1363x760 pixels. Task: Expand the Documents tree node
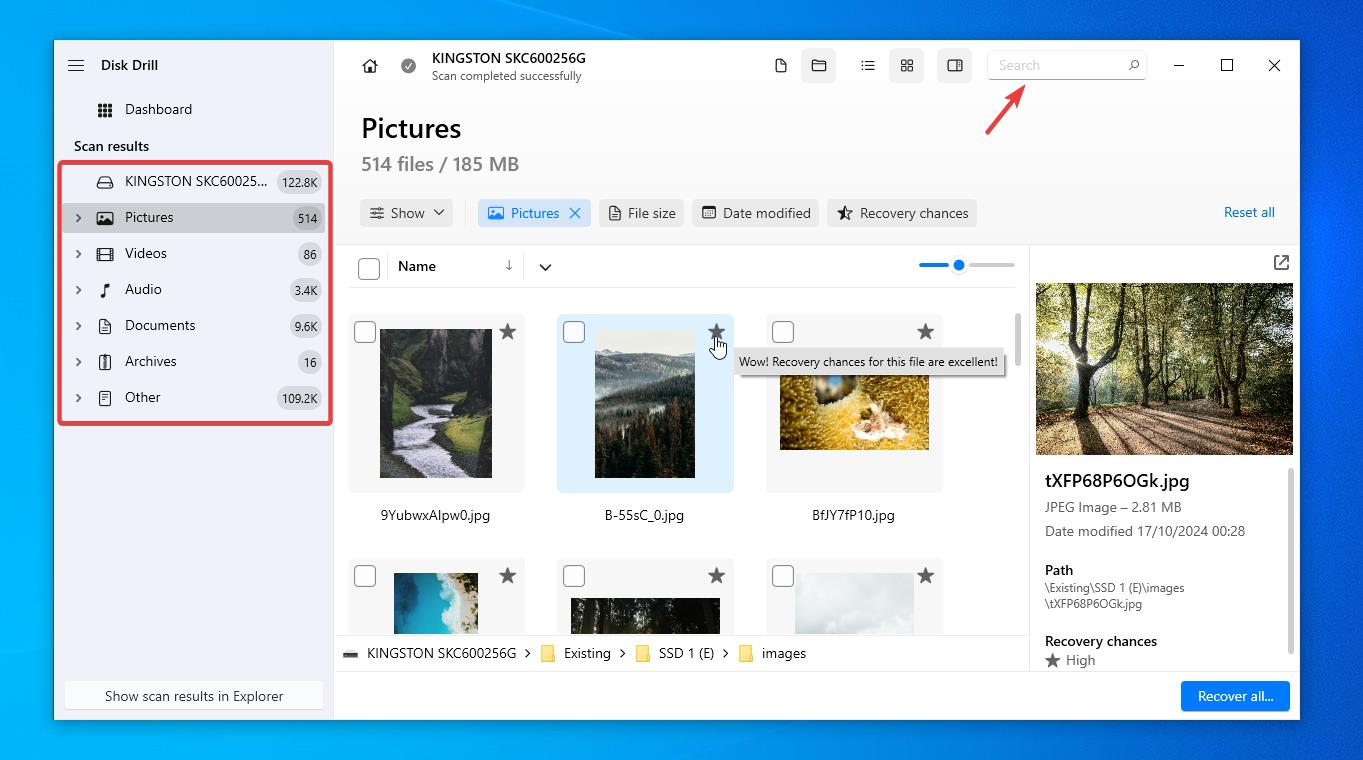coord(78,326)
